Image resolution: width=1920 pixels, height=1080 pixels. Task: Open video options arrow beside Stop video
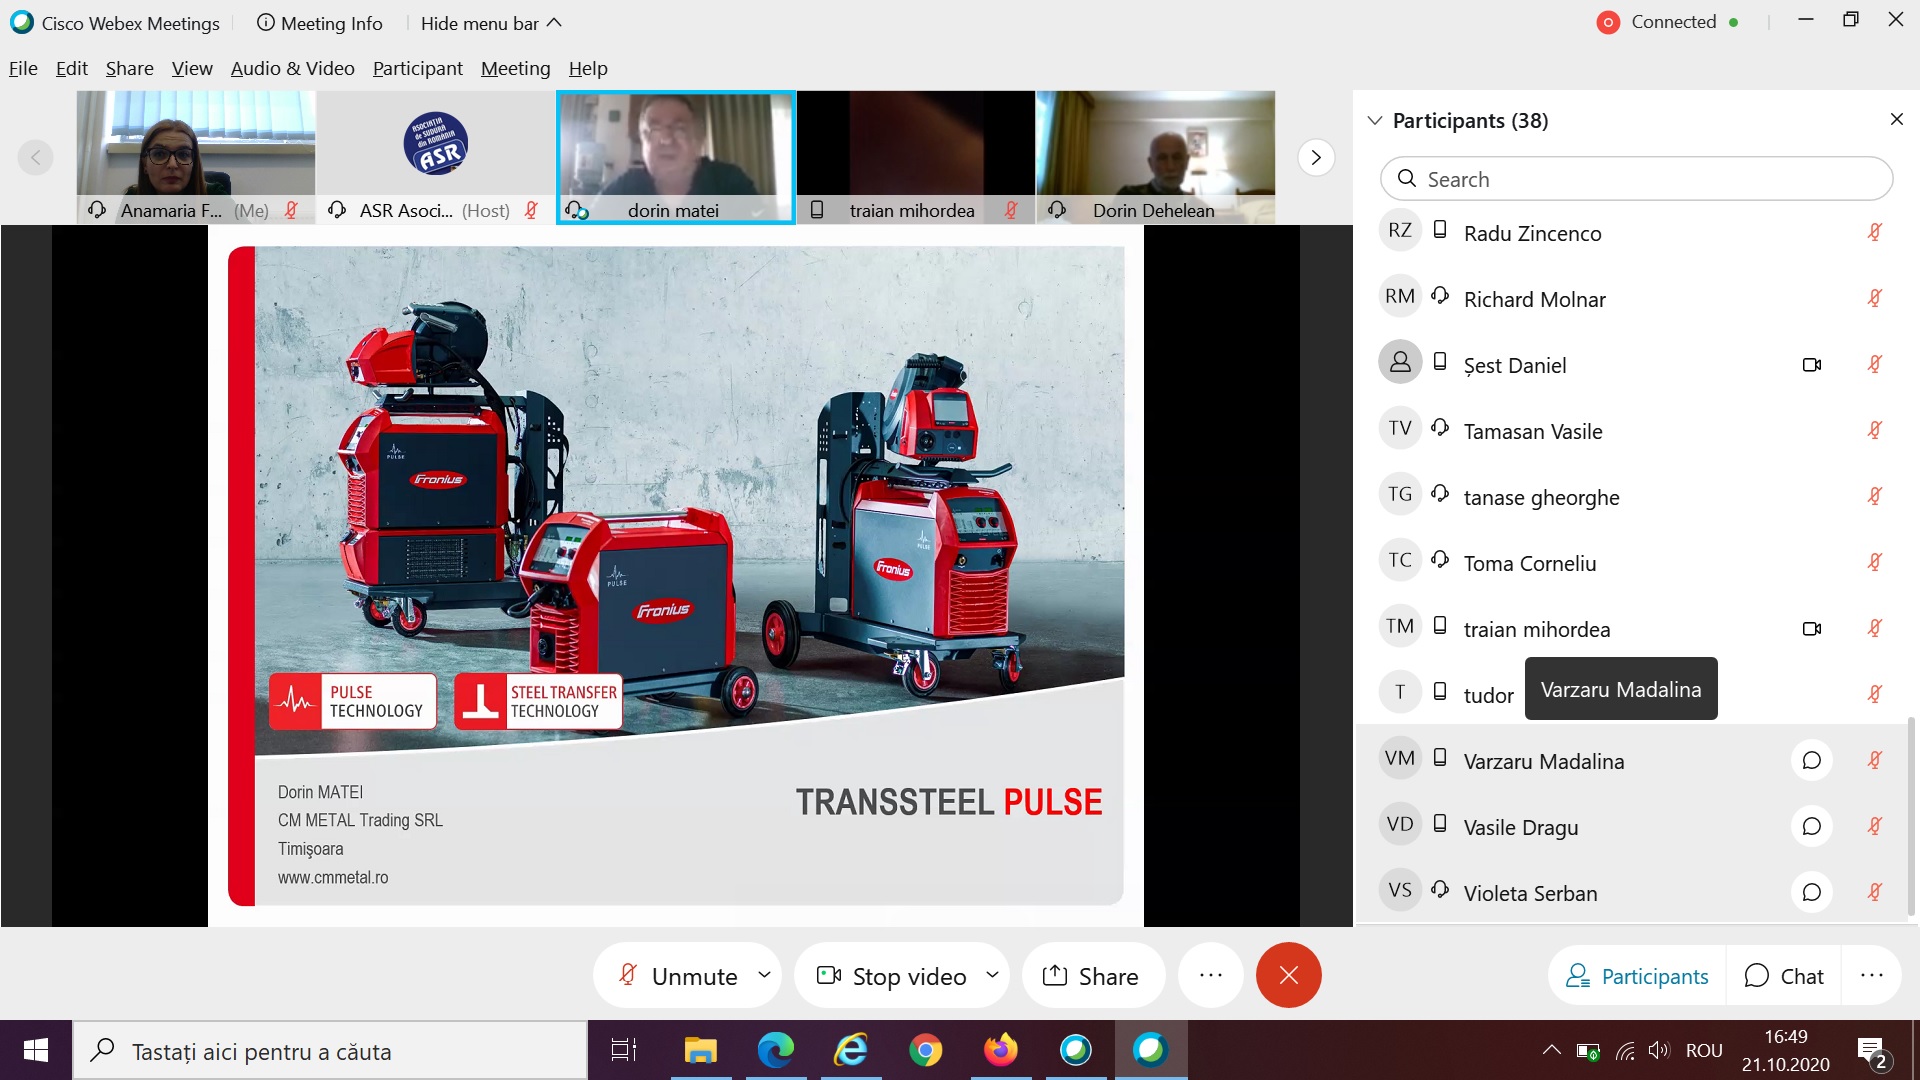point(992,975)
